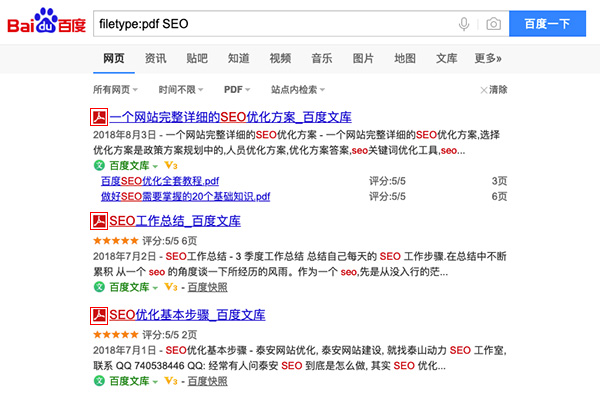Open 一个网站完整详细的SEO优化方案_百度文库 result

click(230, 117)
